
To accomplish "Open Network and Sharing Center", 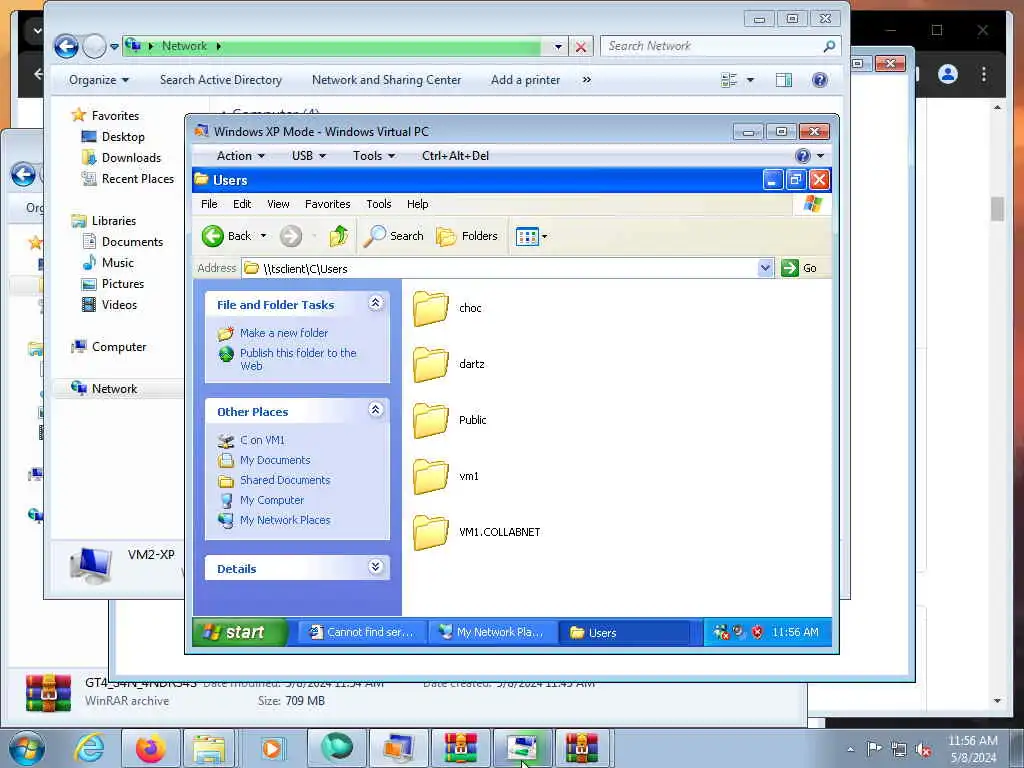I will 386,80.
